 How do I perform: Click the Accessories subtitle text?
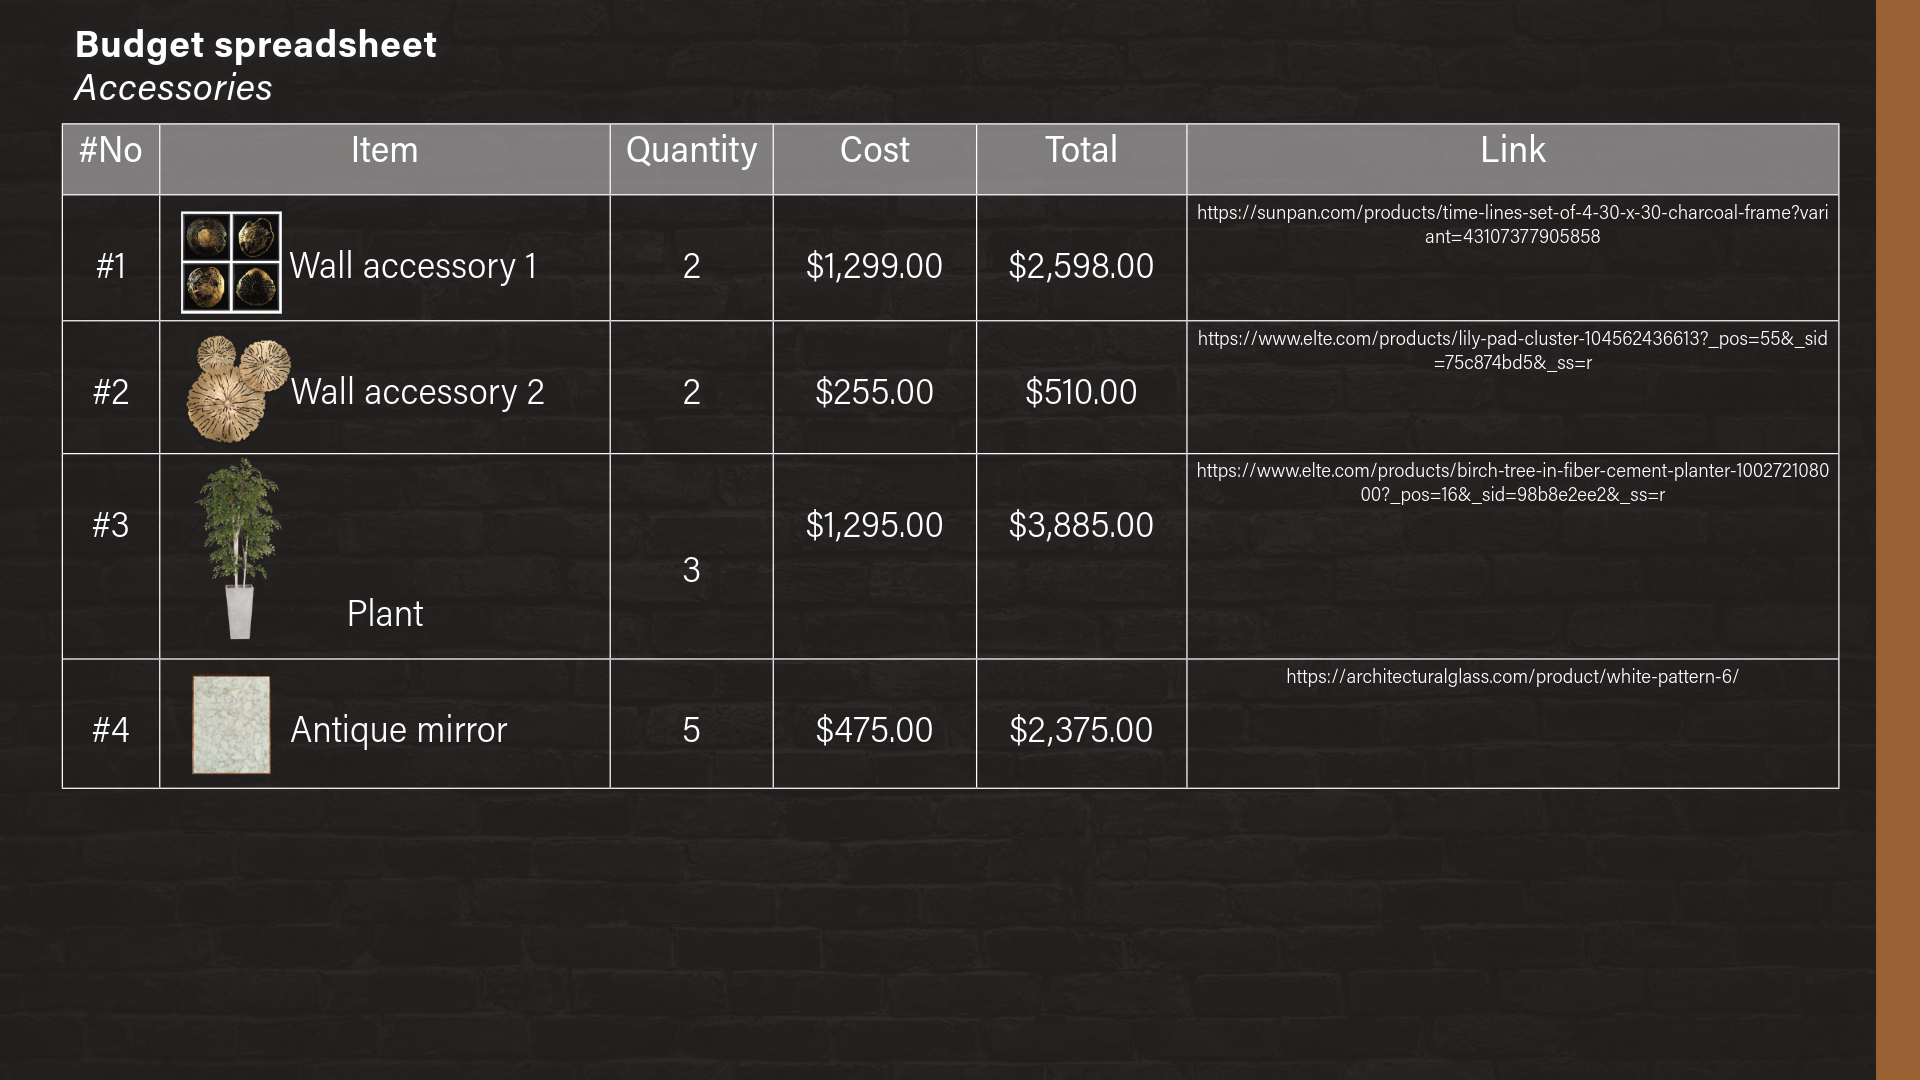[173, 88]
